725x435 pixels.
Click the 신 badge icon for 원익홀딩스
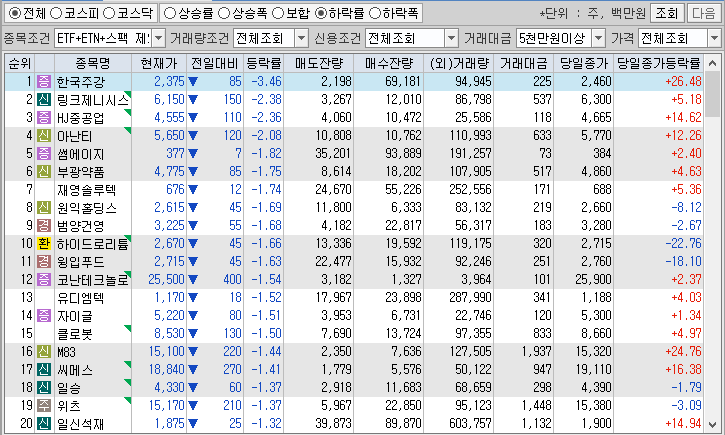pyautogui.click(x=43, y=208)
